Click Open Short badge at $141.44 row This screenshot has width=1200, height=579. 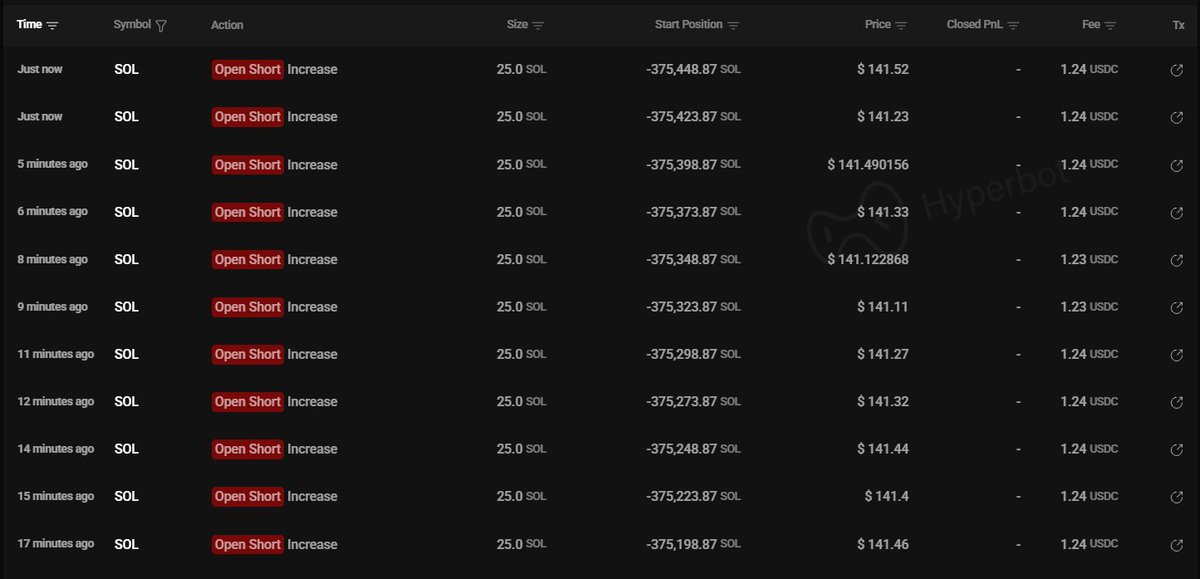coord(247,449)
